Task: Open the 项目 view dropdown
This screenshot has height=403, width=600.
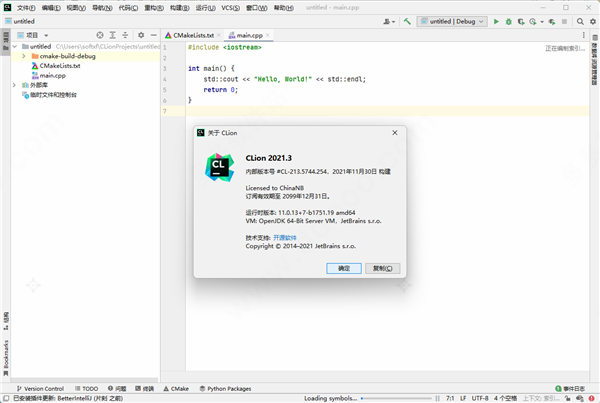Action: 34,35
